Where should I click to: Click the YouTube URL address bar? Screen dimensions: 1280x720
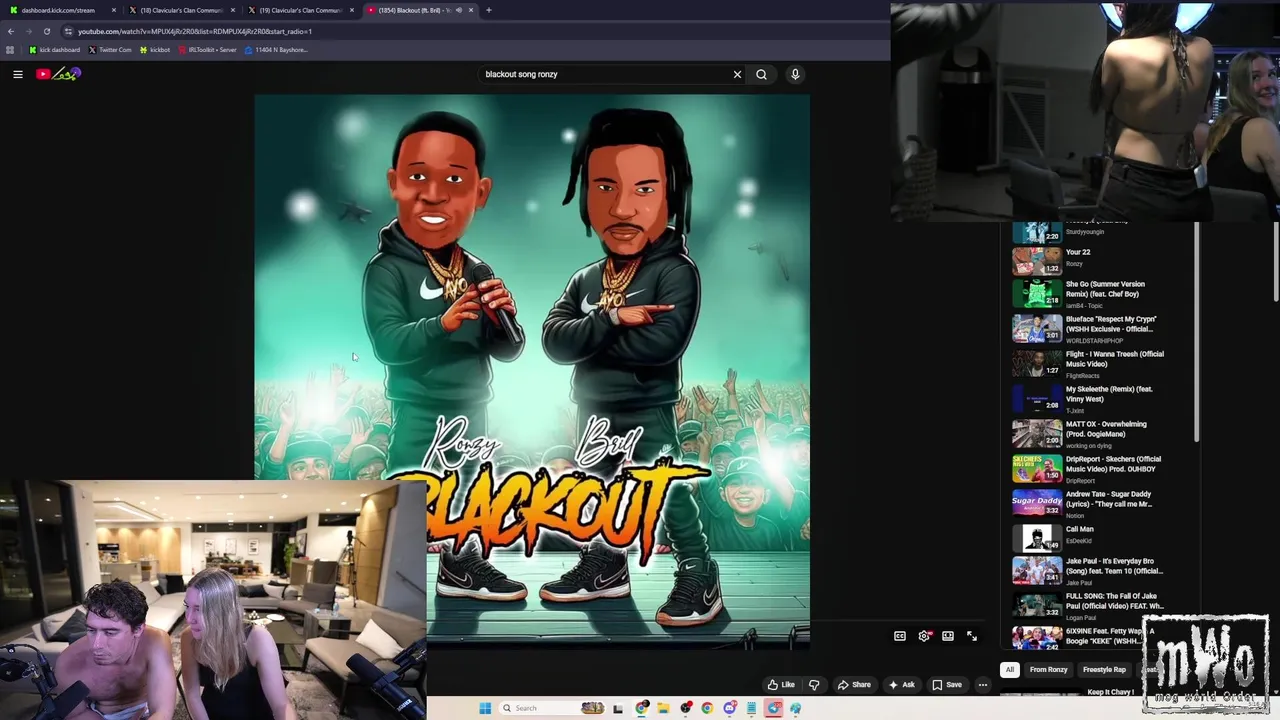195,31
